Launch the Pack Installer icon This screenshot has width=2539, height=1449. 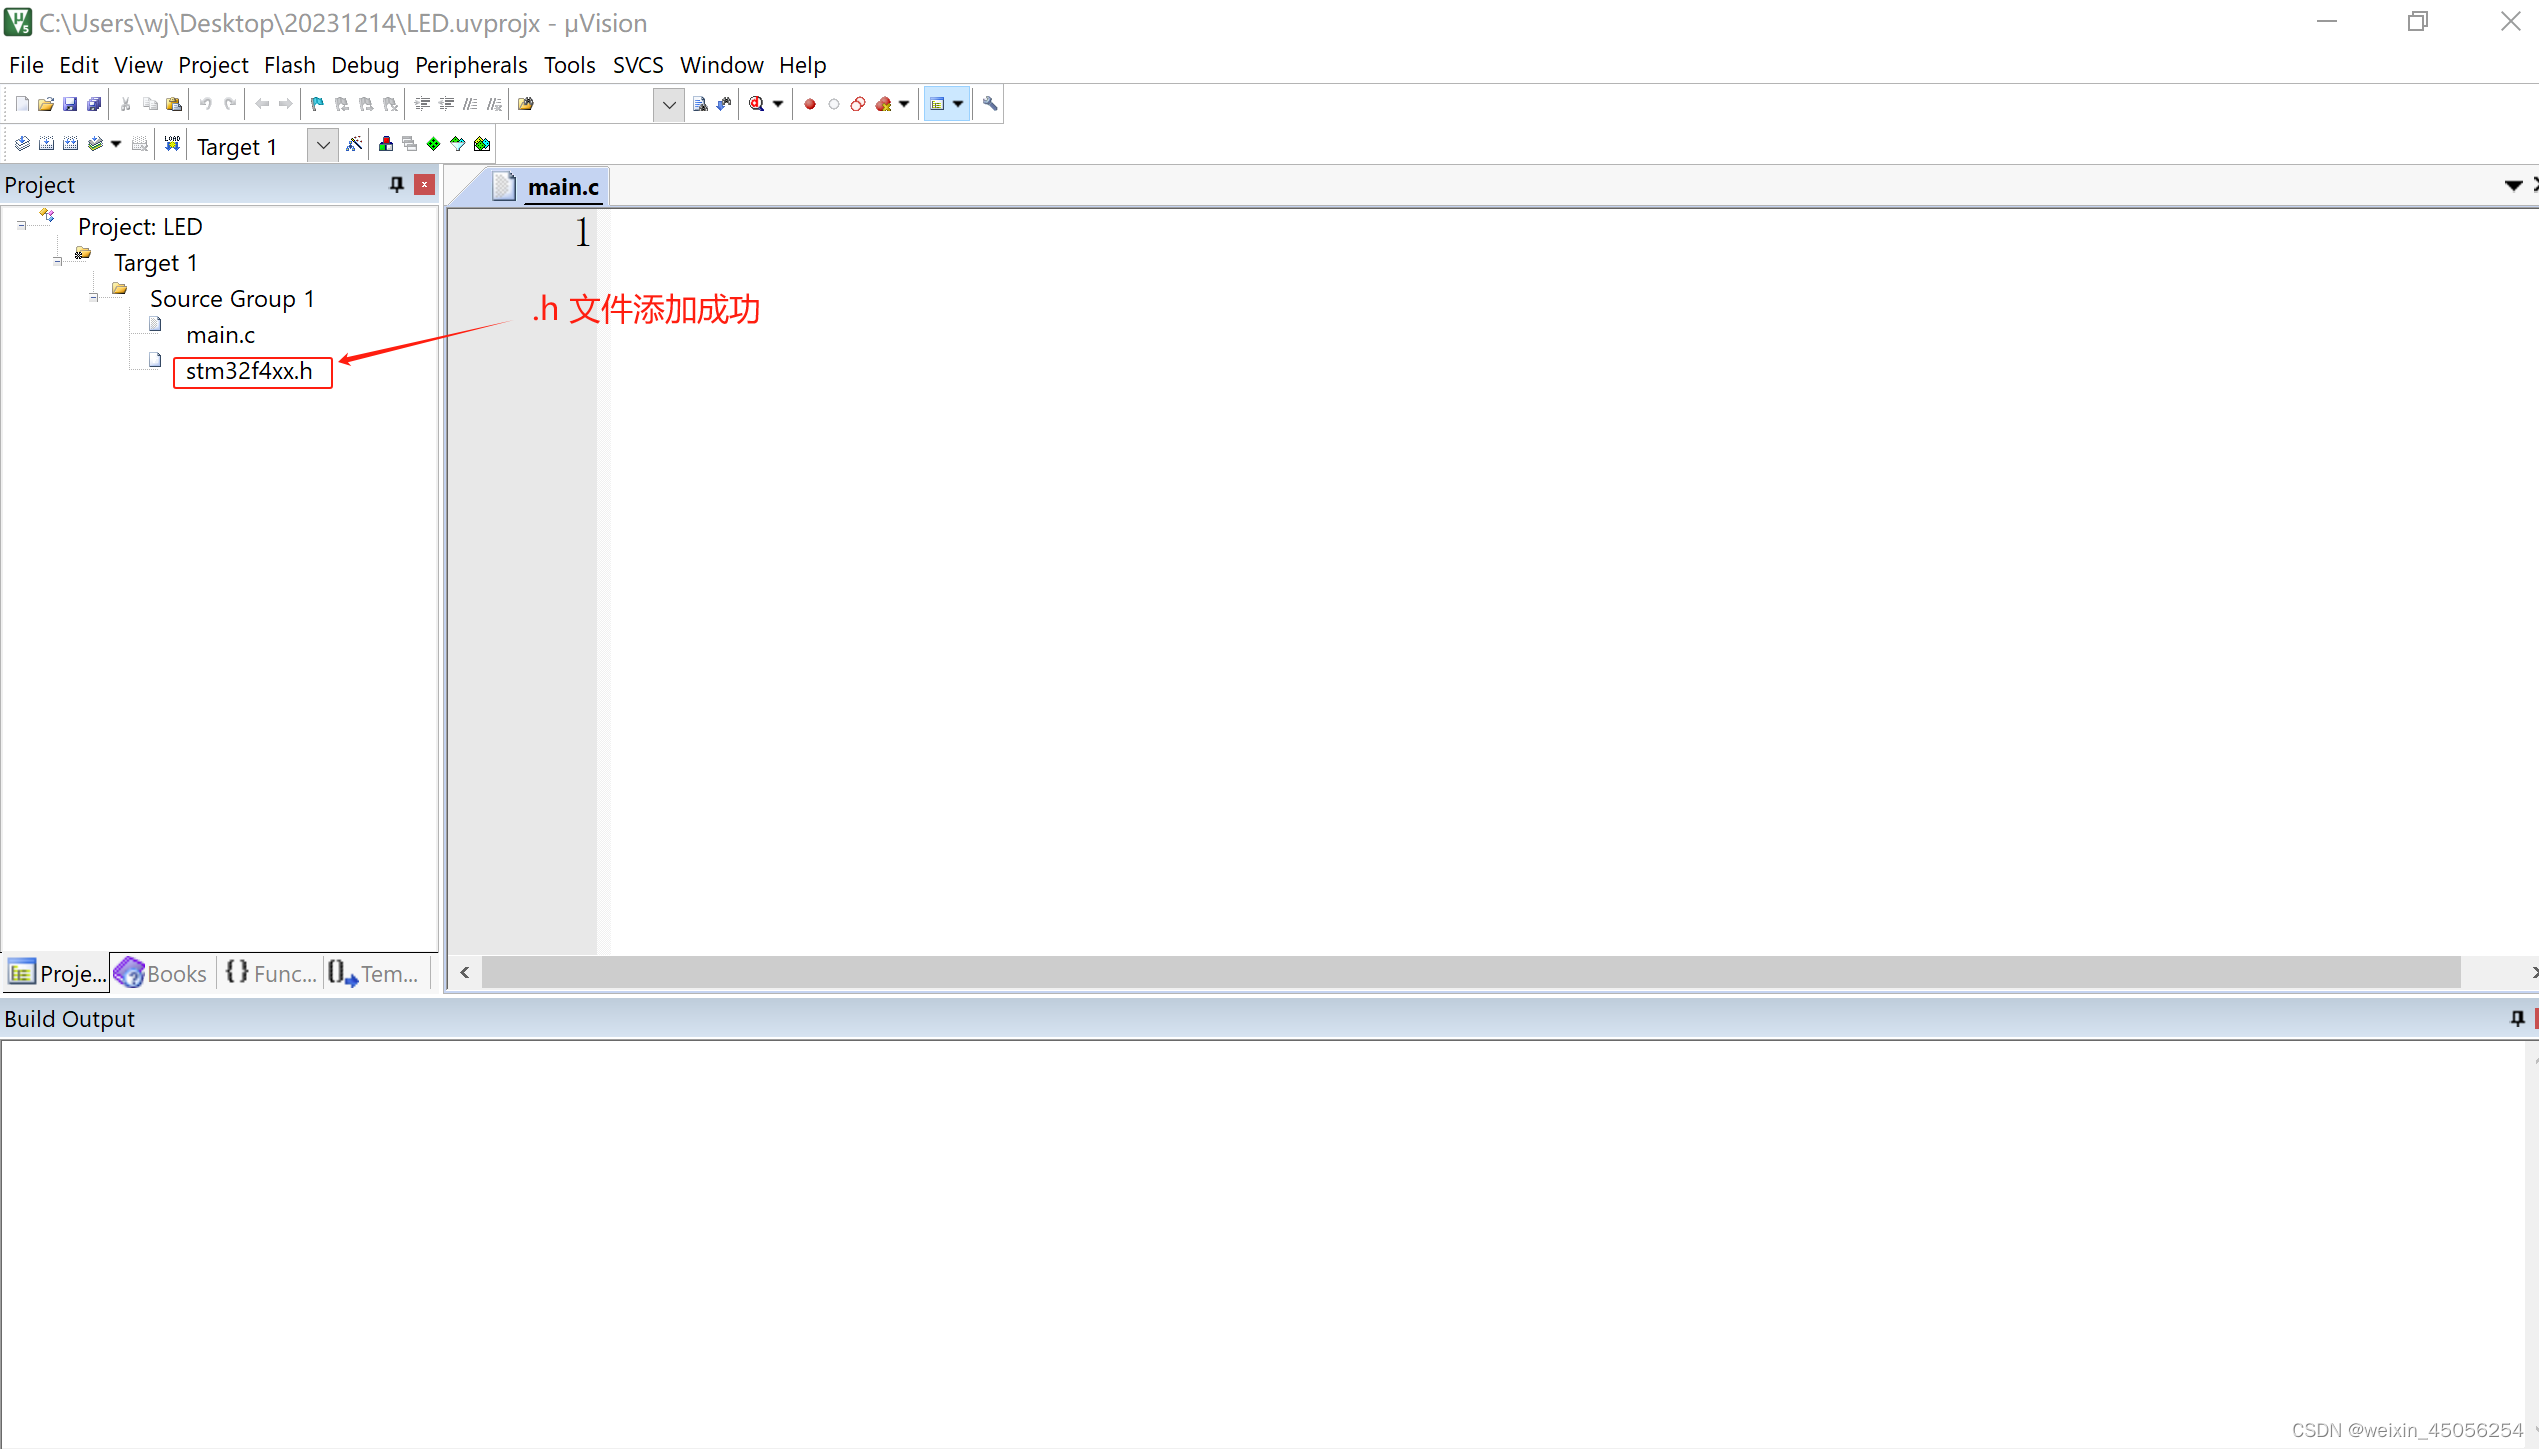point(482,144)
